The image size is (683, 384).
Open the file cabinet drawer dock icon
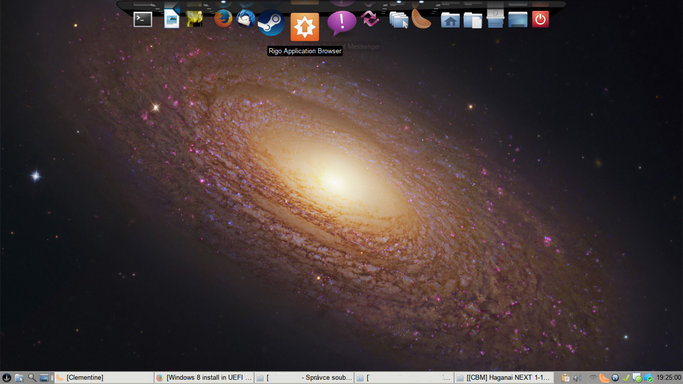click(495, 19)
